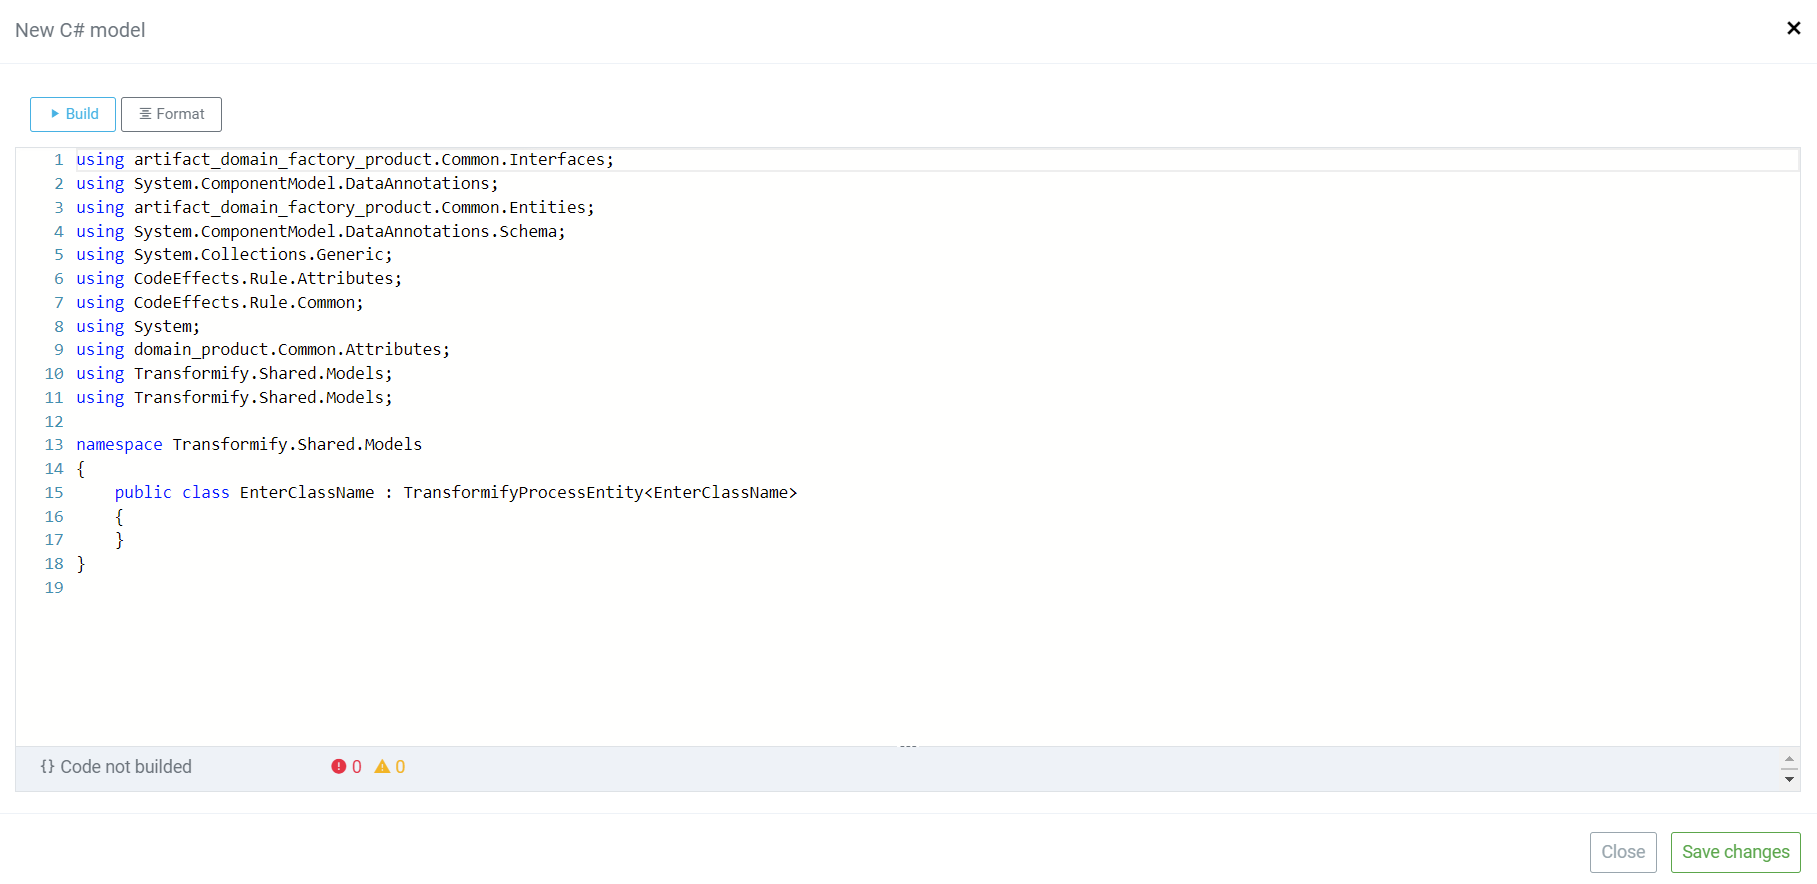This screenshot has height=884, width=1817.
Task: Click the red error count icon
Action: [339, 767]
